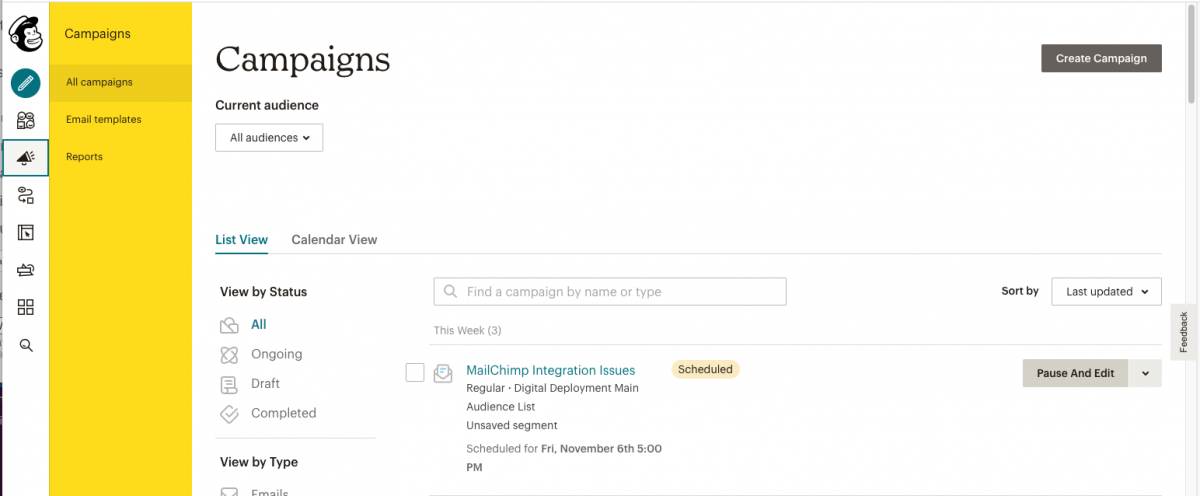The height and width of the screenshot is (496, 1200).
Task: Open the Integrations grid icon
Action: click(26, 307)
